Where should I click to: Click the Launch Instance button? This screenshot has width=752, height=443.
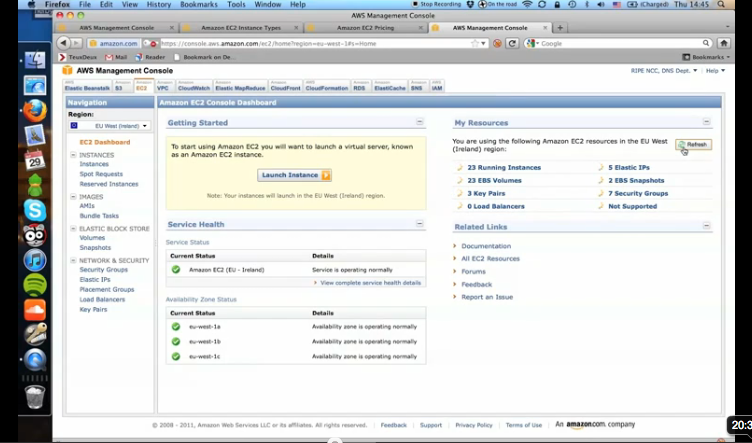(294, 175)
